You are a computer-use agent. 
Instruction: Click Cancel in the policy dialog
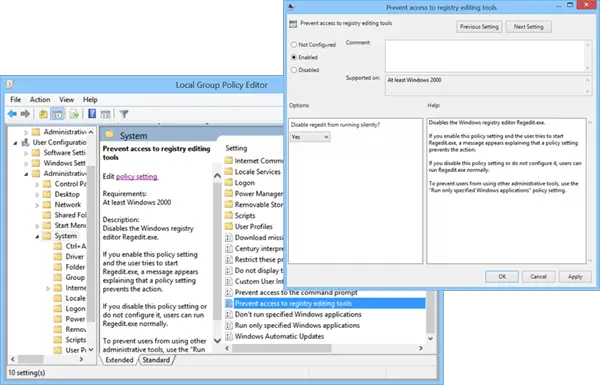point(538,276)
